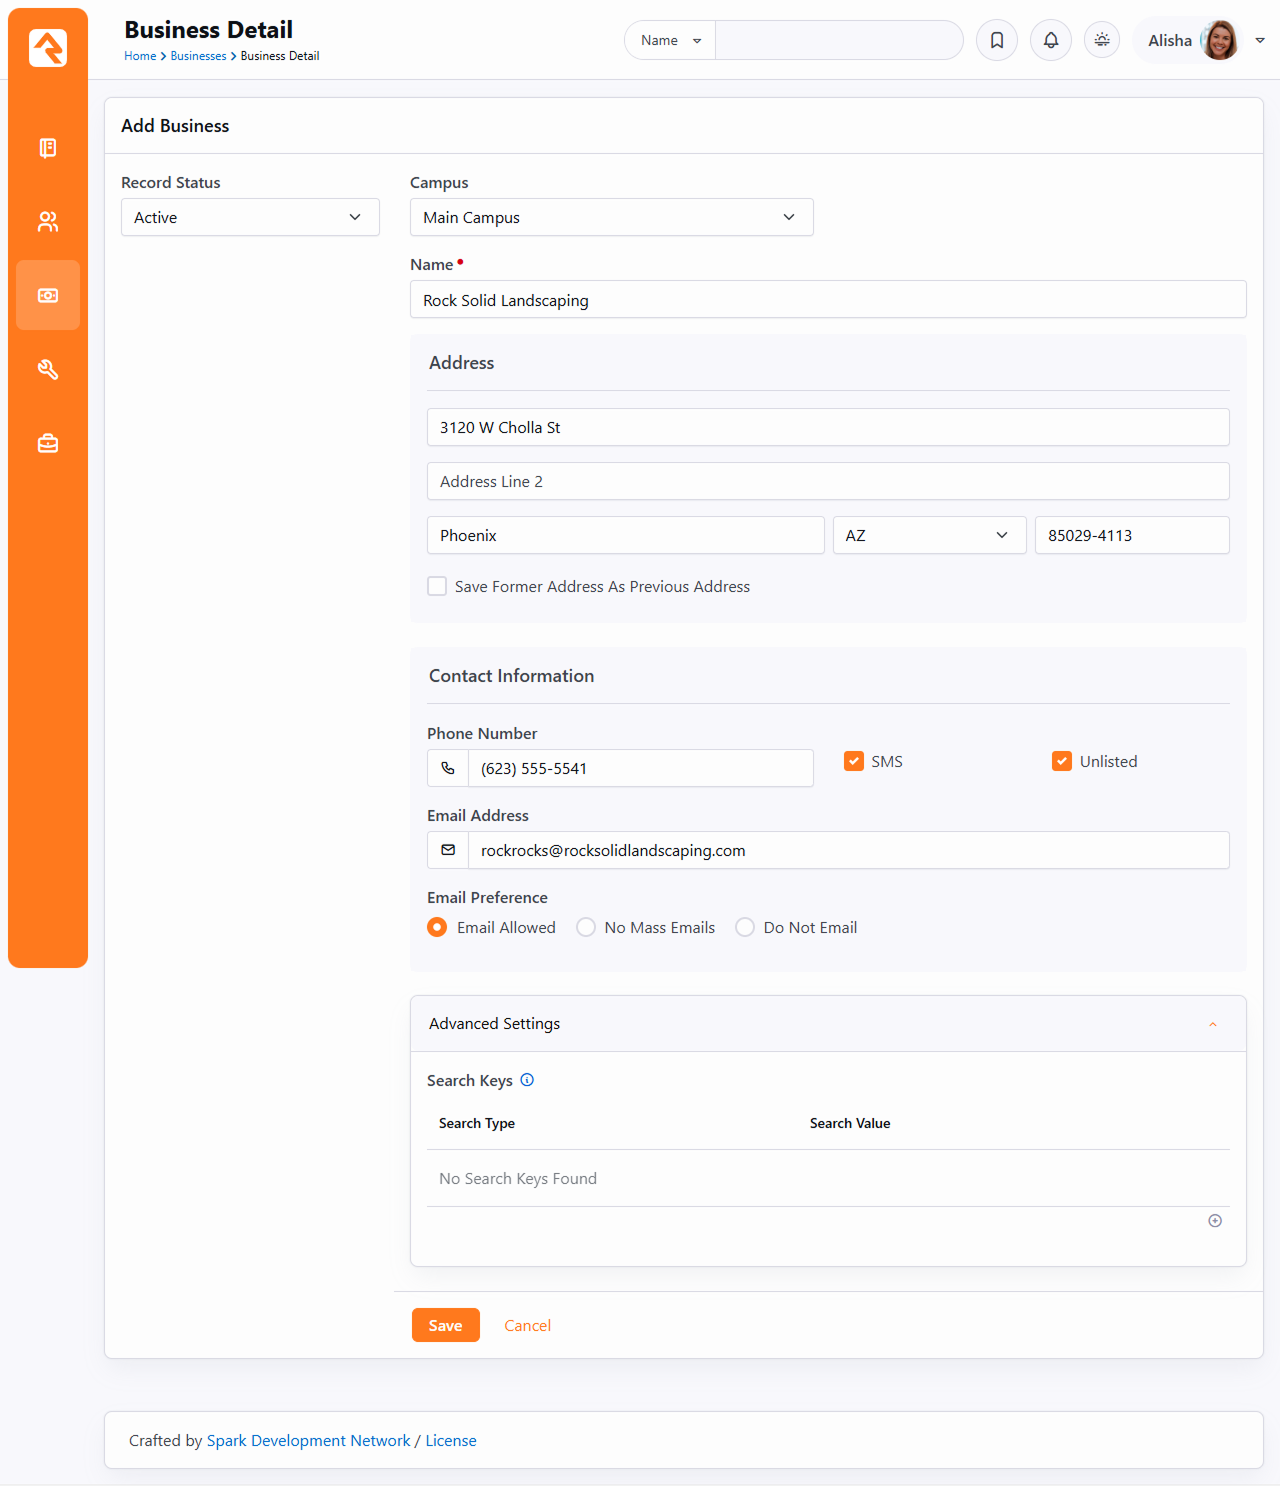Open the wrench tools sidebar icon
This screenshot has width=1280, height=1486.
(48, 370)
